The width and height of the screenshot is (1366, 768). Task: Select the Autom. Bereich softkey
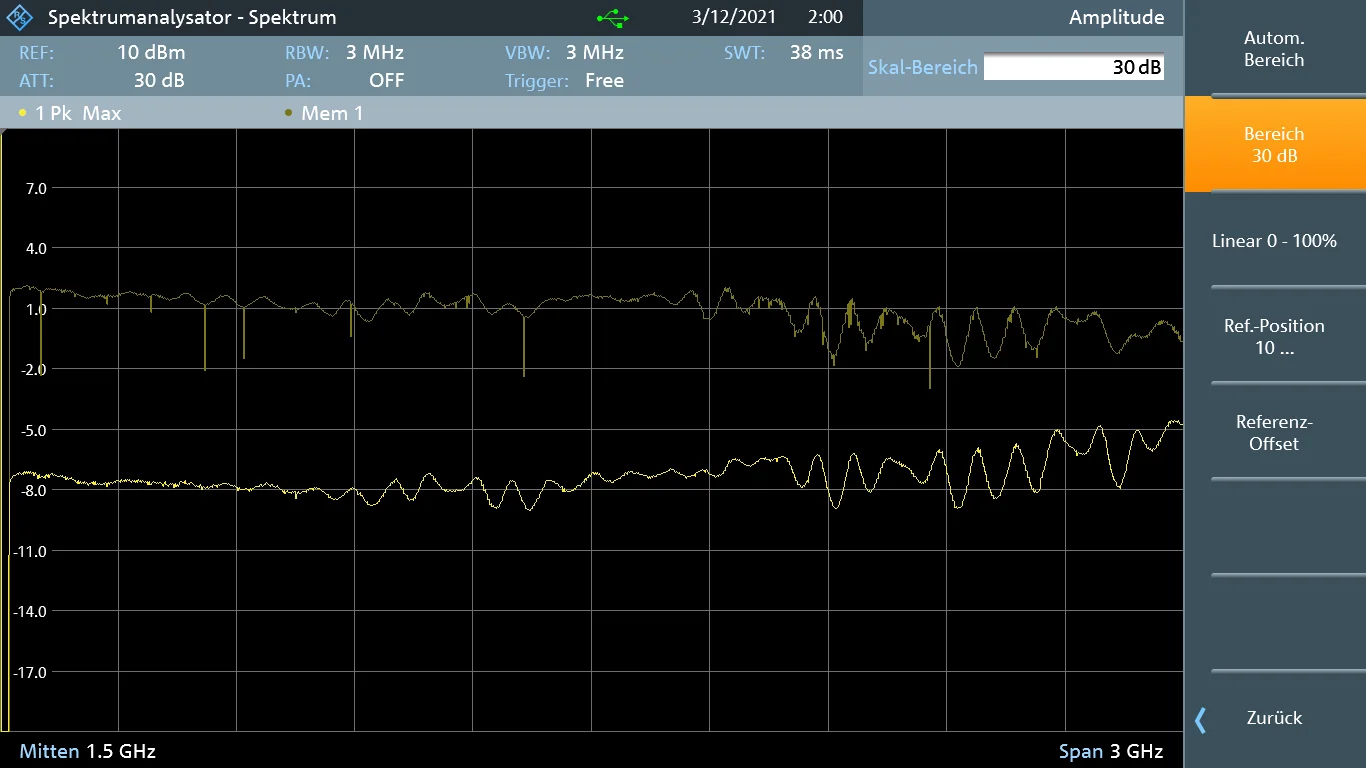(1274, 49)
